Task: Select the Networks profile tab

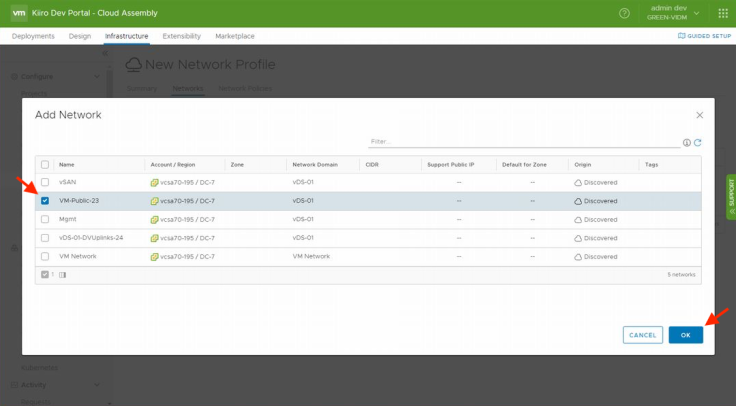Action: pyautogui.click(x=188, y=88)
